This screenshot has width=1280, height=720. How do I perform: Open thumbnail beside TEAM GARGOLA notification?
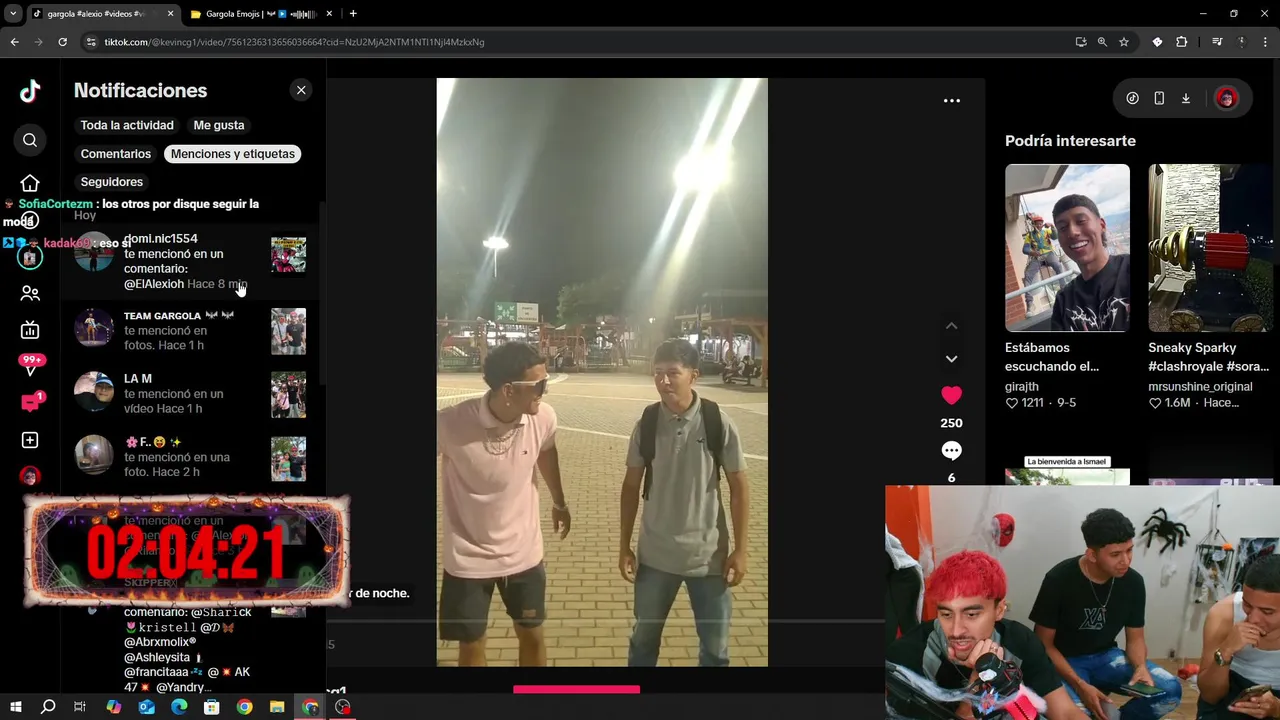coord(288,331)
